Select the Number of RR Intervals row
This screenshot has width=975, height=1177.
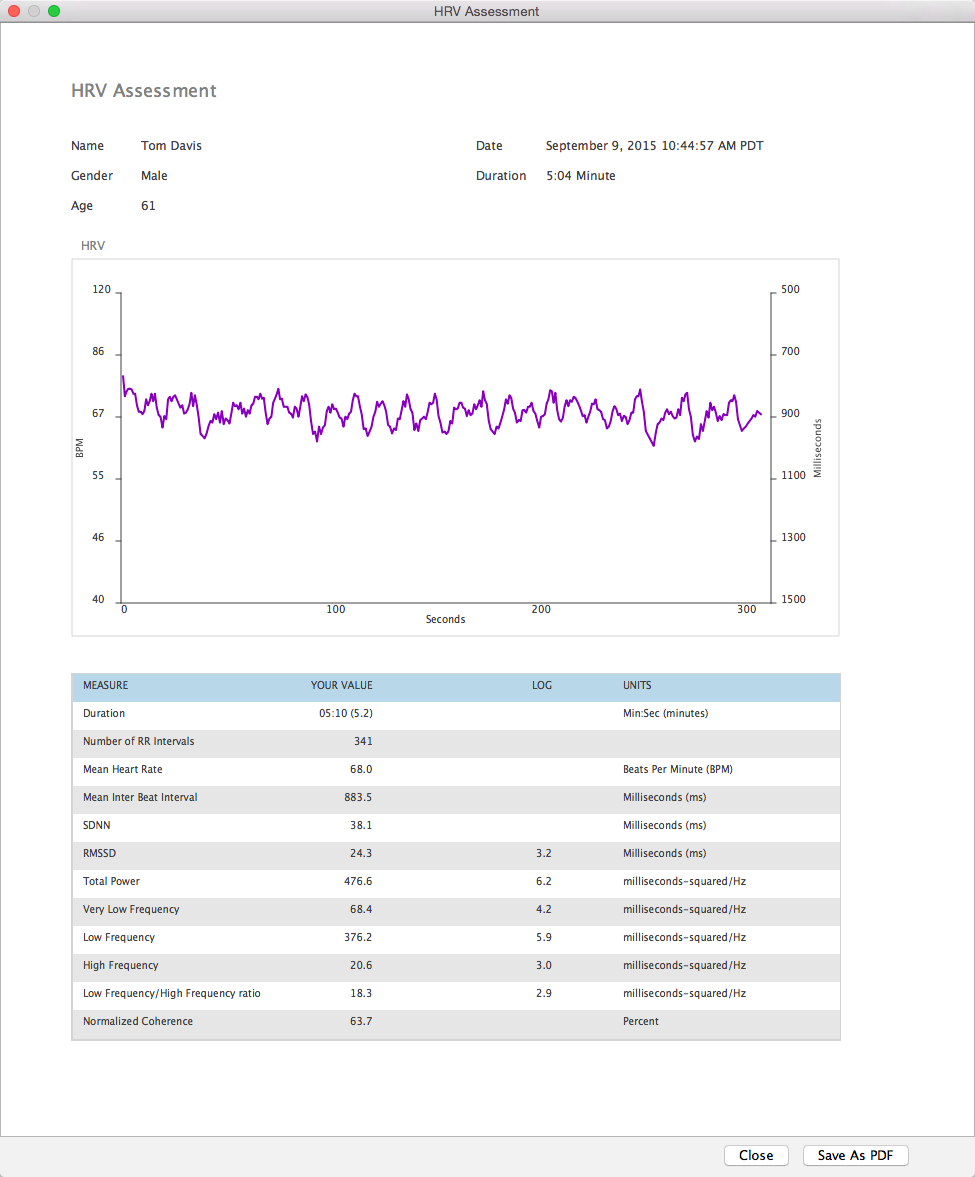pyautogui.click(x=300, y=741)
